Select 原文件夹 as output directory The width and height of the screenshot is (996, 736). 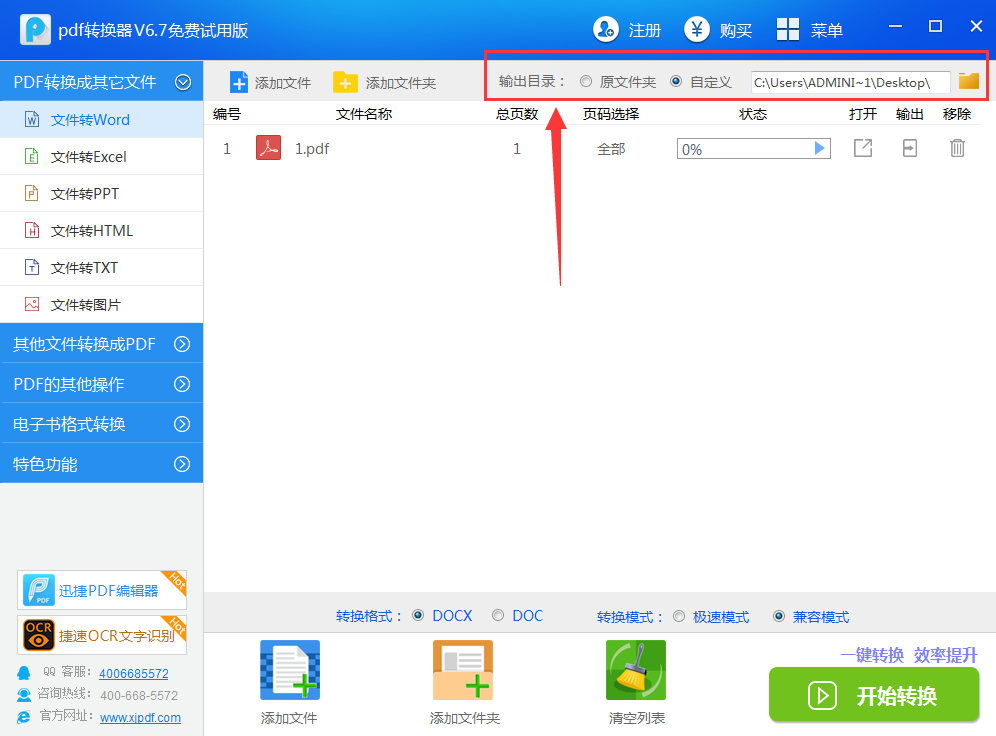coord(586,82)
